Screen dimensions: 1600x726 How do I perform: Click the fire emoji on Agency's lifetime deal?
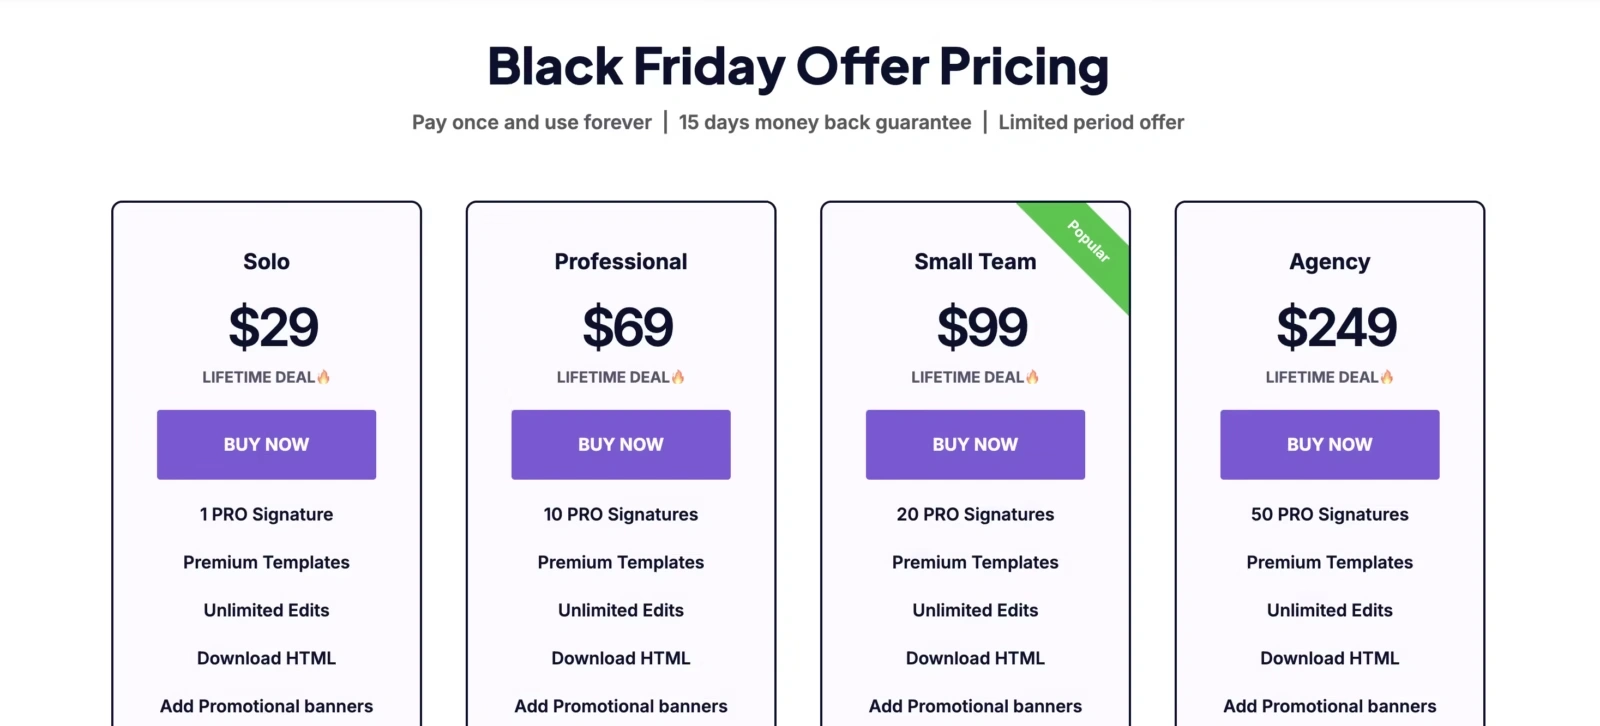[x=1388, y=377]
